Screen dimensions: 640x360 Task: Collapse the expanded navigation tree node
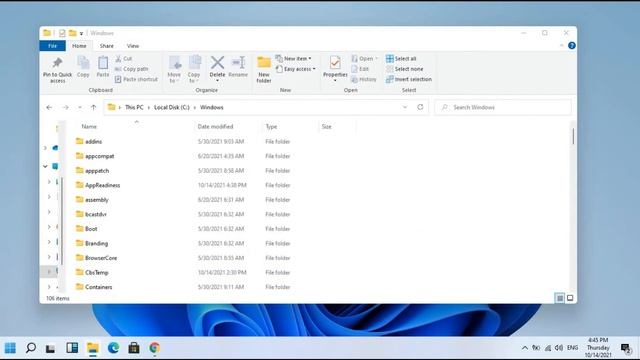pyautogui.click(x=45, y=167)
